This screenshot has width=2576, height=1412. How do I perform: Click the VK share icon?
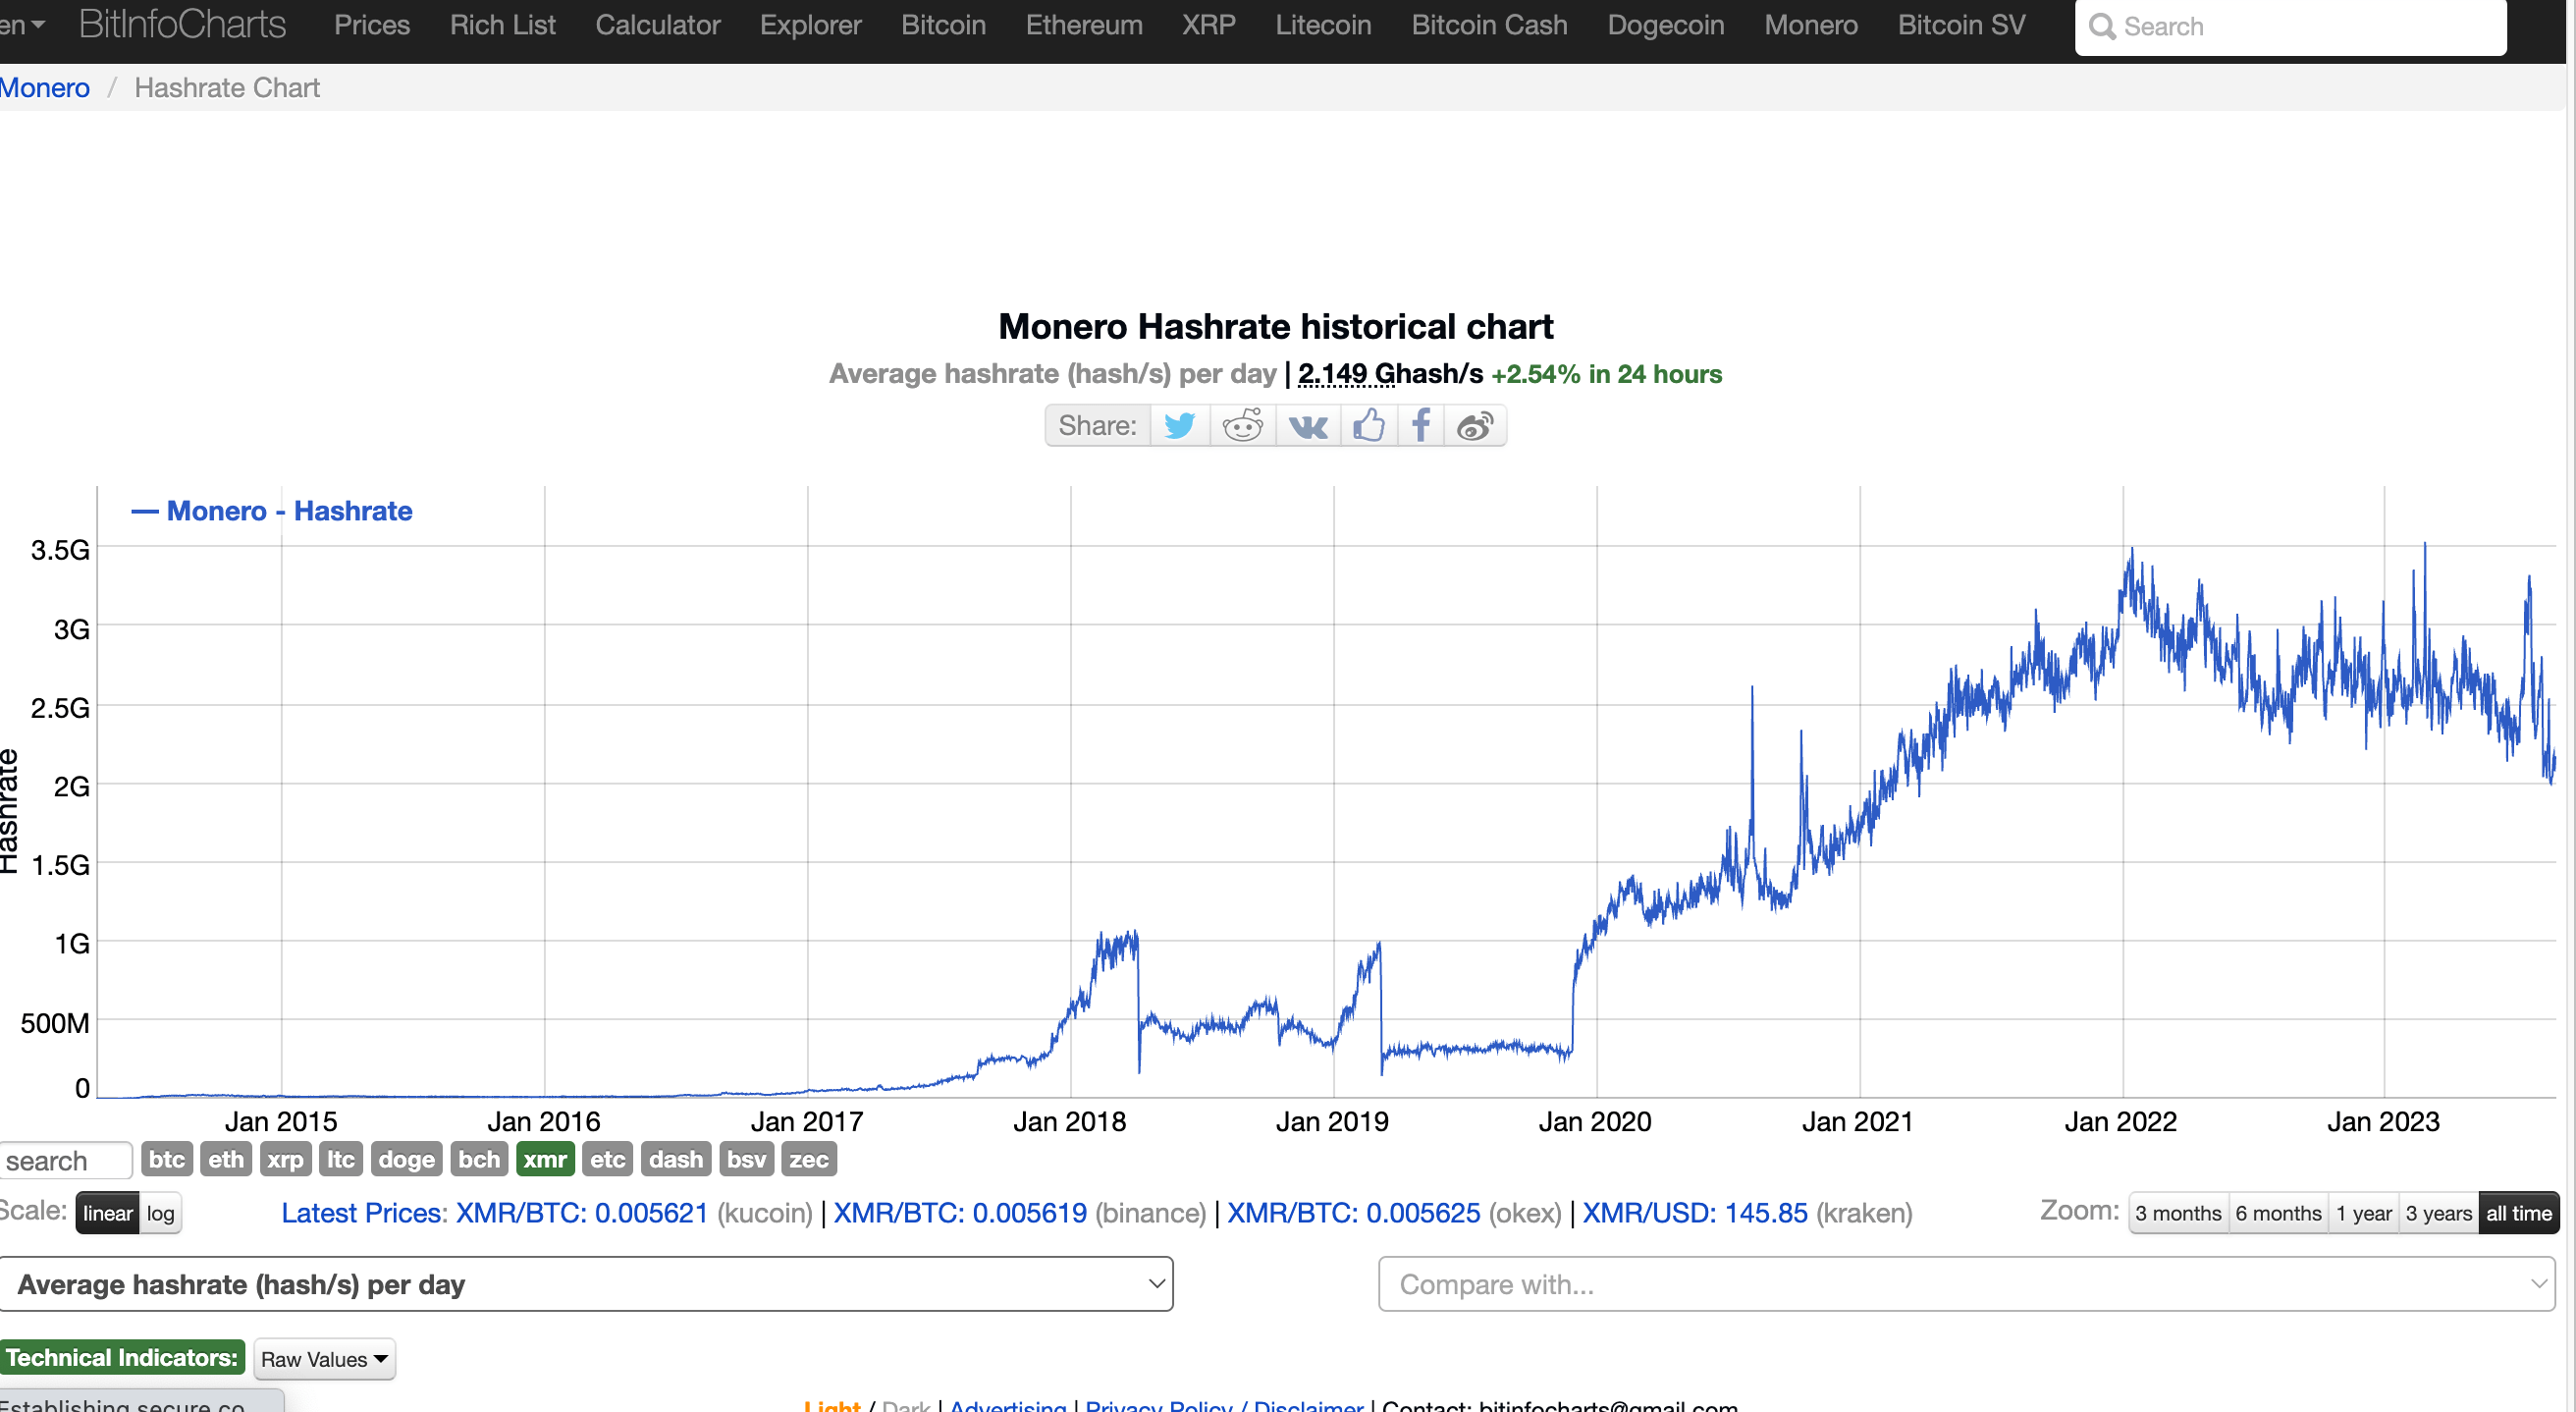[1306, 424]
